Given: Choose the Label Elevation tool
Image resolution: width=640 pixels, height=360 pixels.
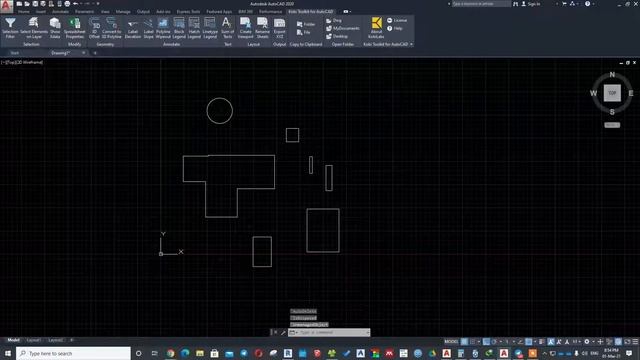Looking at the screenshot, I should pyautogui.click(x=133, y=28).
